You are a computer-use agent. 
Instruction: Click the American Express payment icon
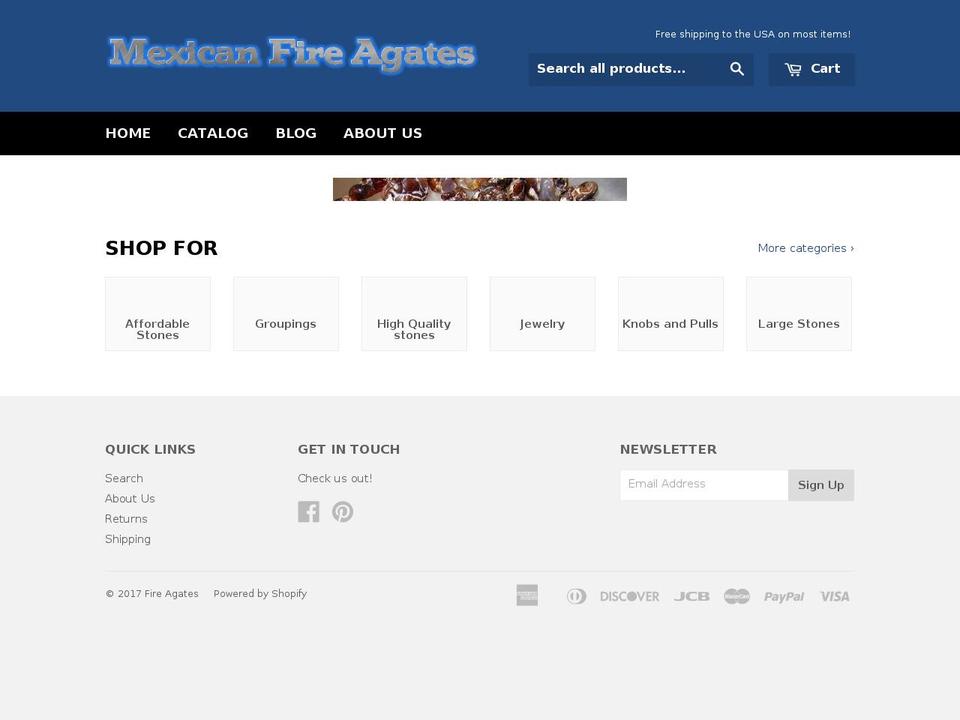(x=527, y=596)
